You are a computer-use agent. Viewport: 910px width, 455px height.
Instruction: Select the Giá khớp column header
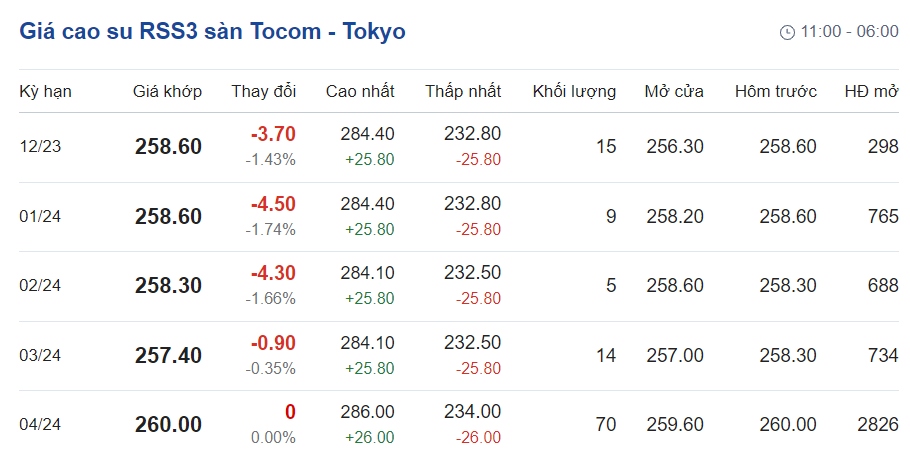(167, 92)
